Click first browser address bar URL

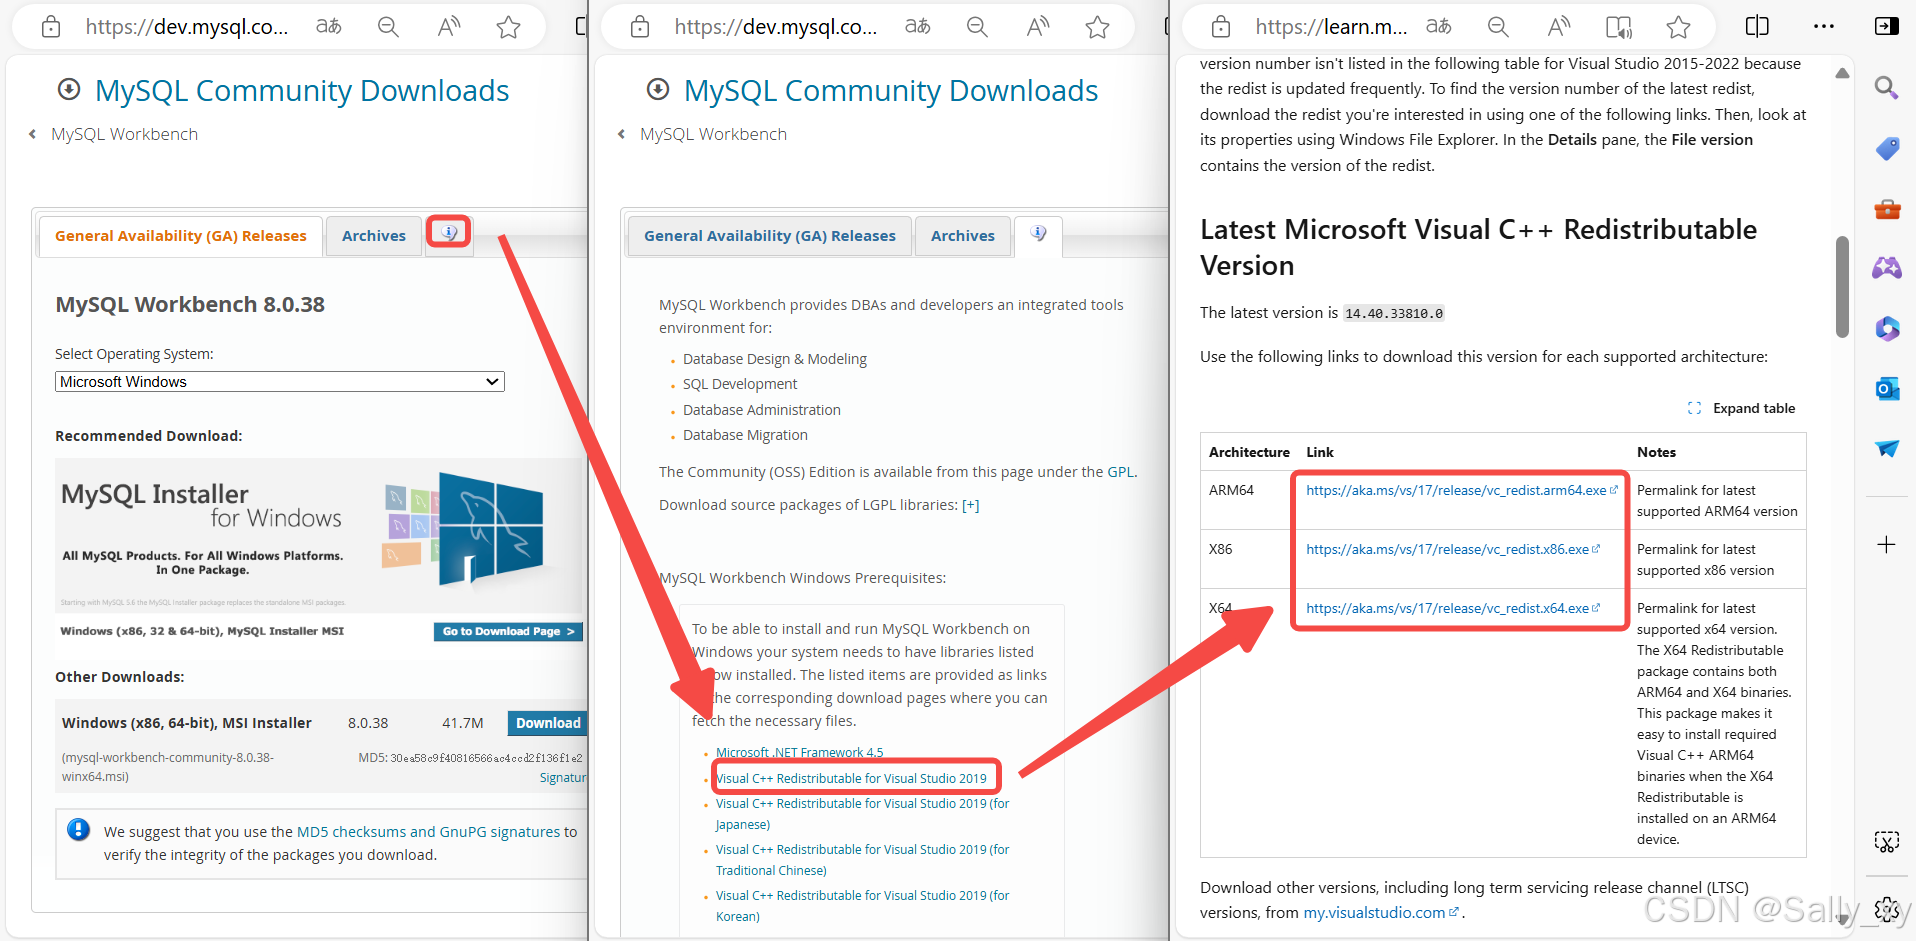[x=187, y=27]
